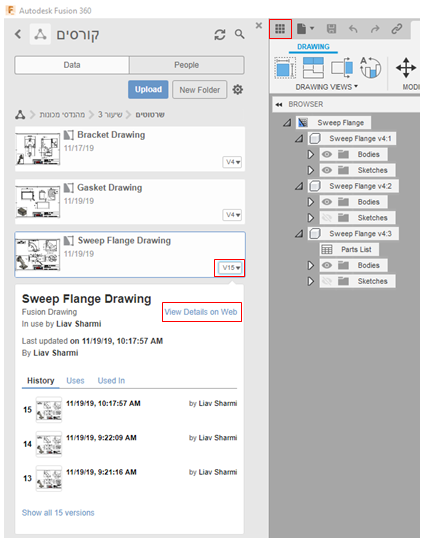Screen dimensions: 425x543
Task: Toggle visibility of Bodies under v4:3
Action: 327,265
